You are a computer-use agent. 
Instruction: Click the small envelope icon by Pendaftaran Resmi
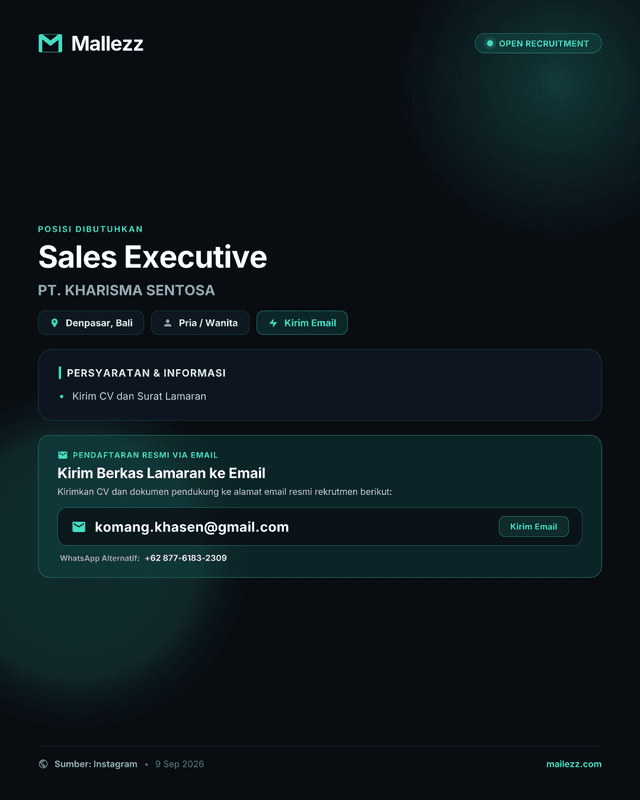click(63, 455)
